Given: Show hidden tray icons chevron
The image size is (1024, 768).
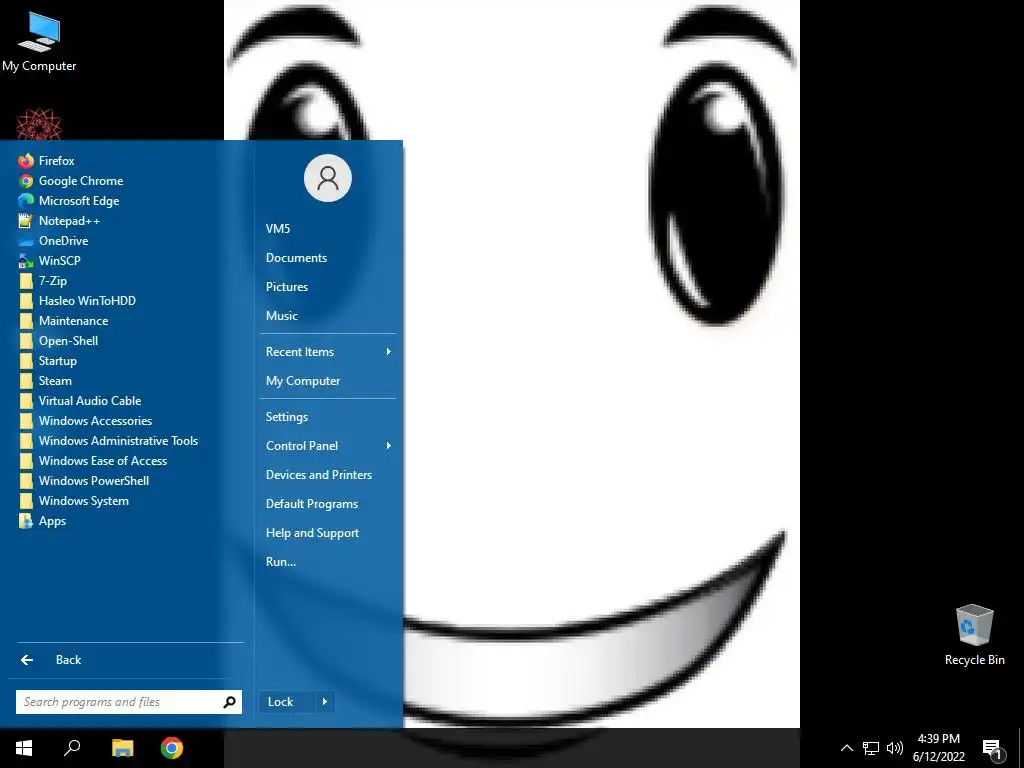Looking at the screenshot, I should [x=846, y=748].
